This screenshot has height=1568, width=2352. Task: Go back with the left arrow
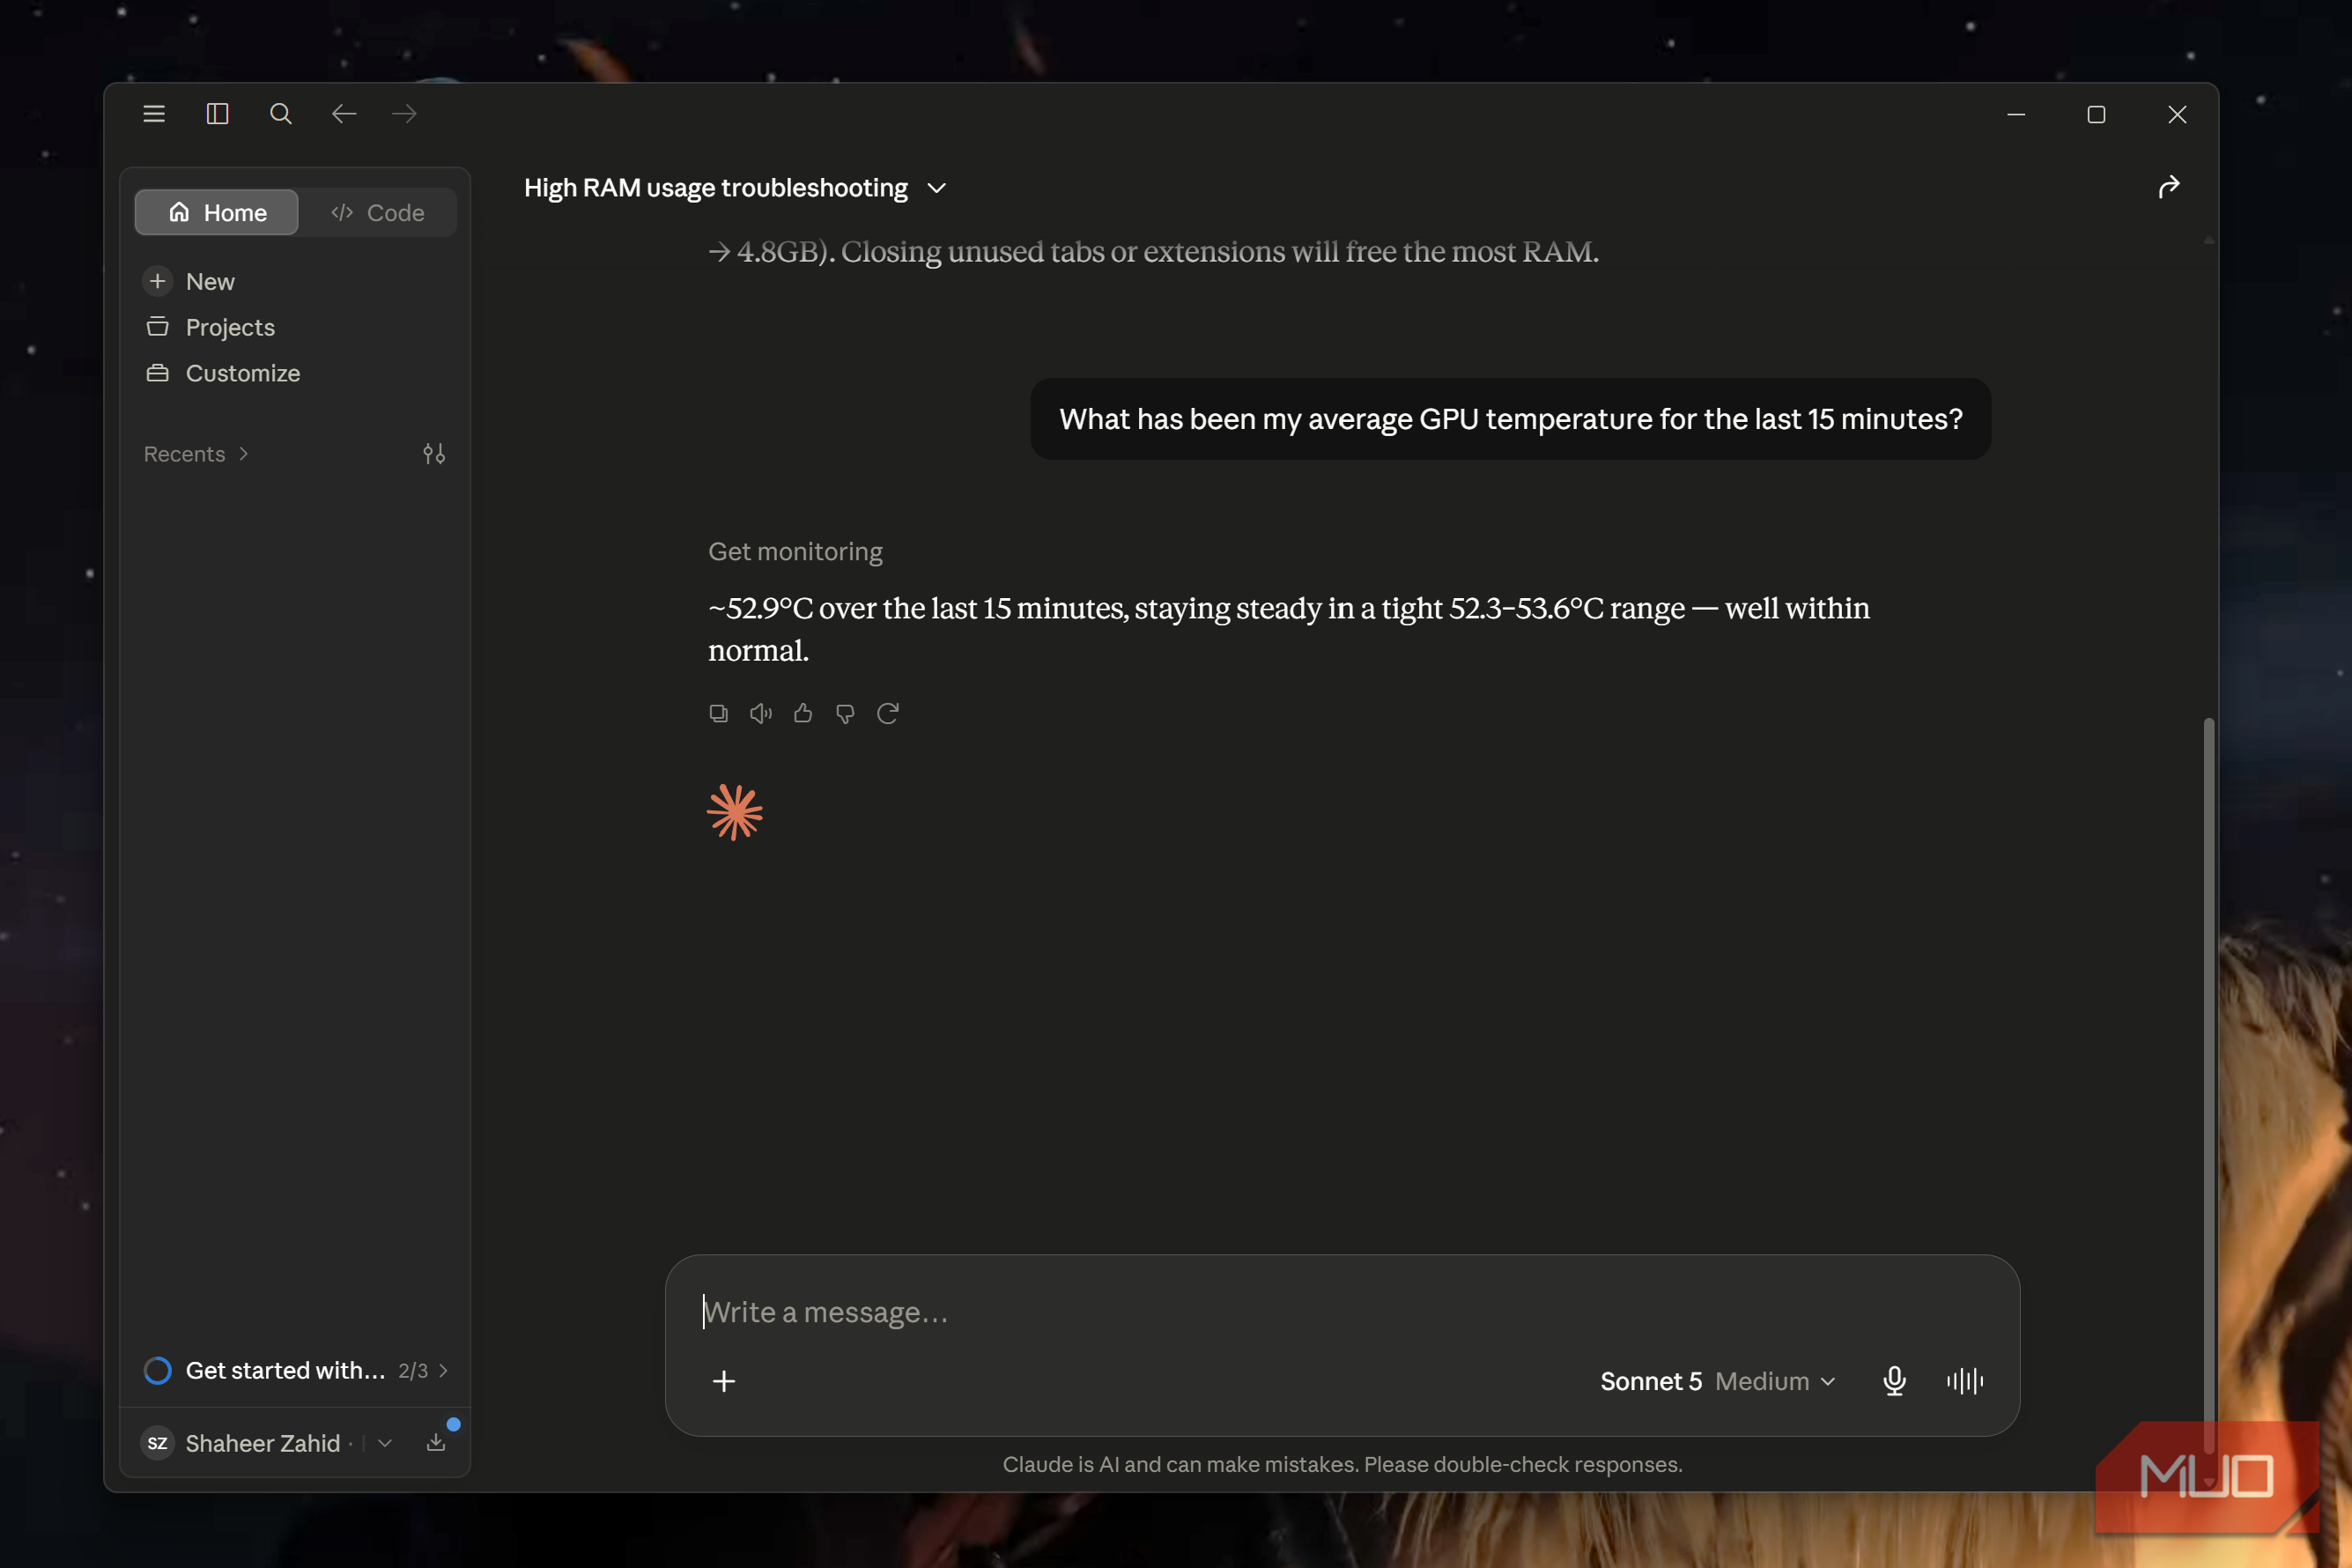pyautogui.click(x=344, y=114)
